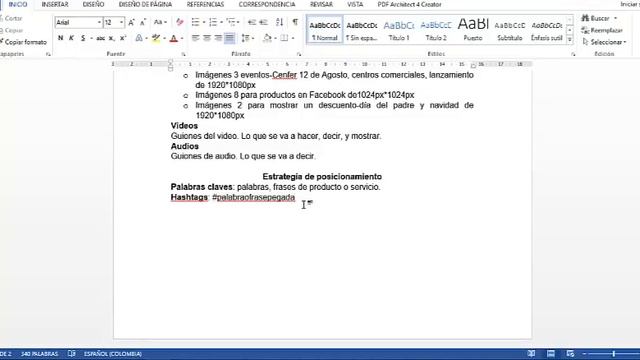Toggle center text alignment
The height and width of the screenshot is (360, 640).
(x=207, y=38)
